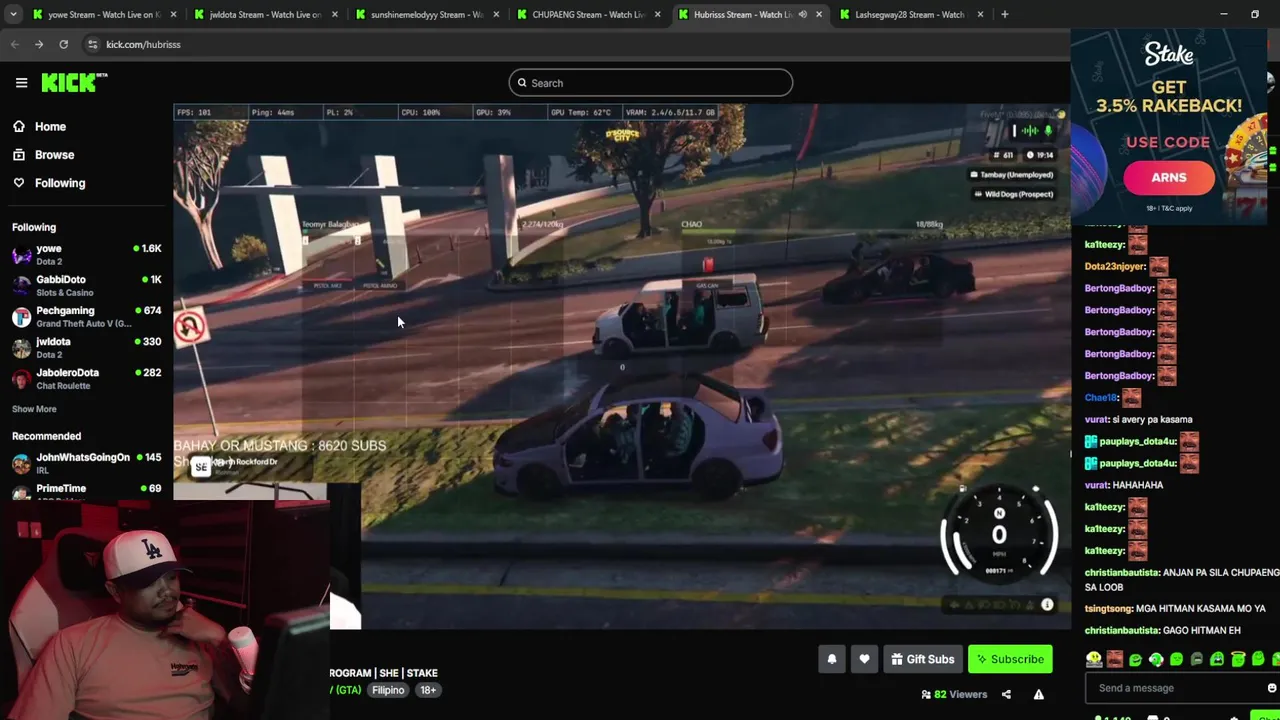Click the heart follow button
The width and height of the screenshot is (1280, 720).
pos(864,659)
